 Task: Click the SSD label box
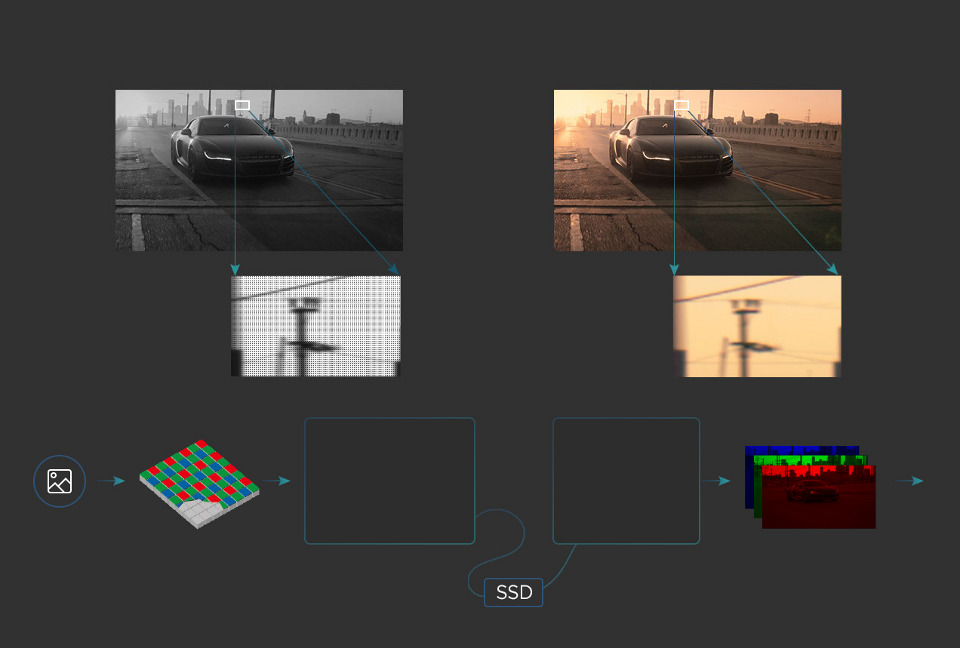513,592
